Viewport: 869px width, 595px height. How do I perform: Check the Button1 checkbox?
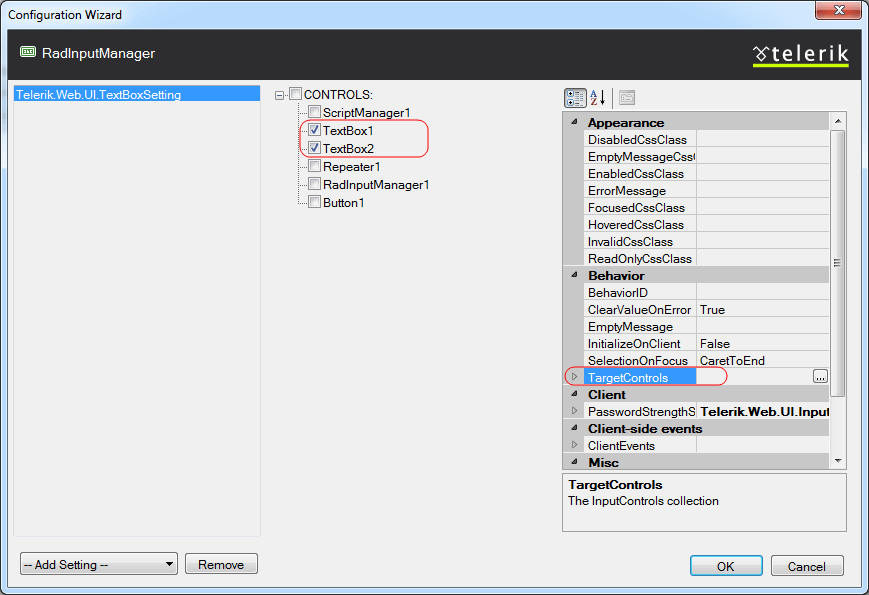point(314,202)
